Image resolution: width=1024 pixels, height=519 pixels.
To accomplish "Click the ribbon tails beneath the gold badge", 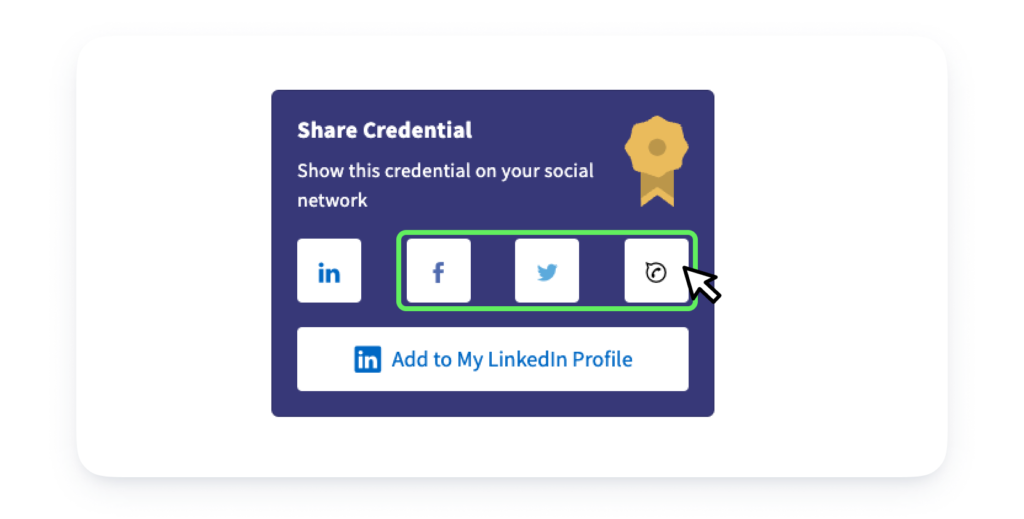I will 657,190.
